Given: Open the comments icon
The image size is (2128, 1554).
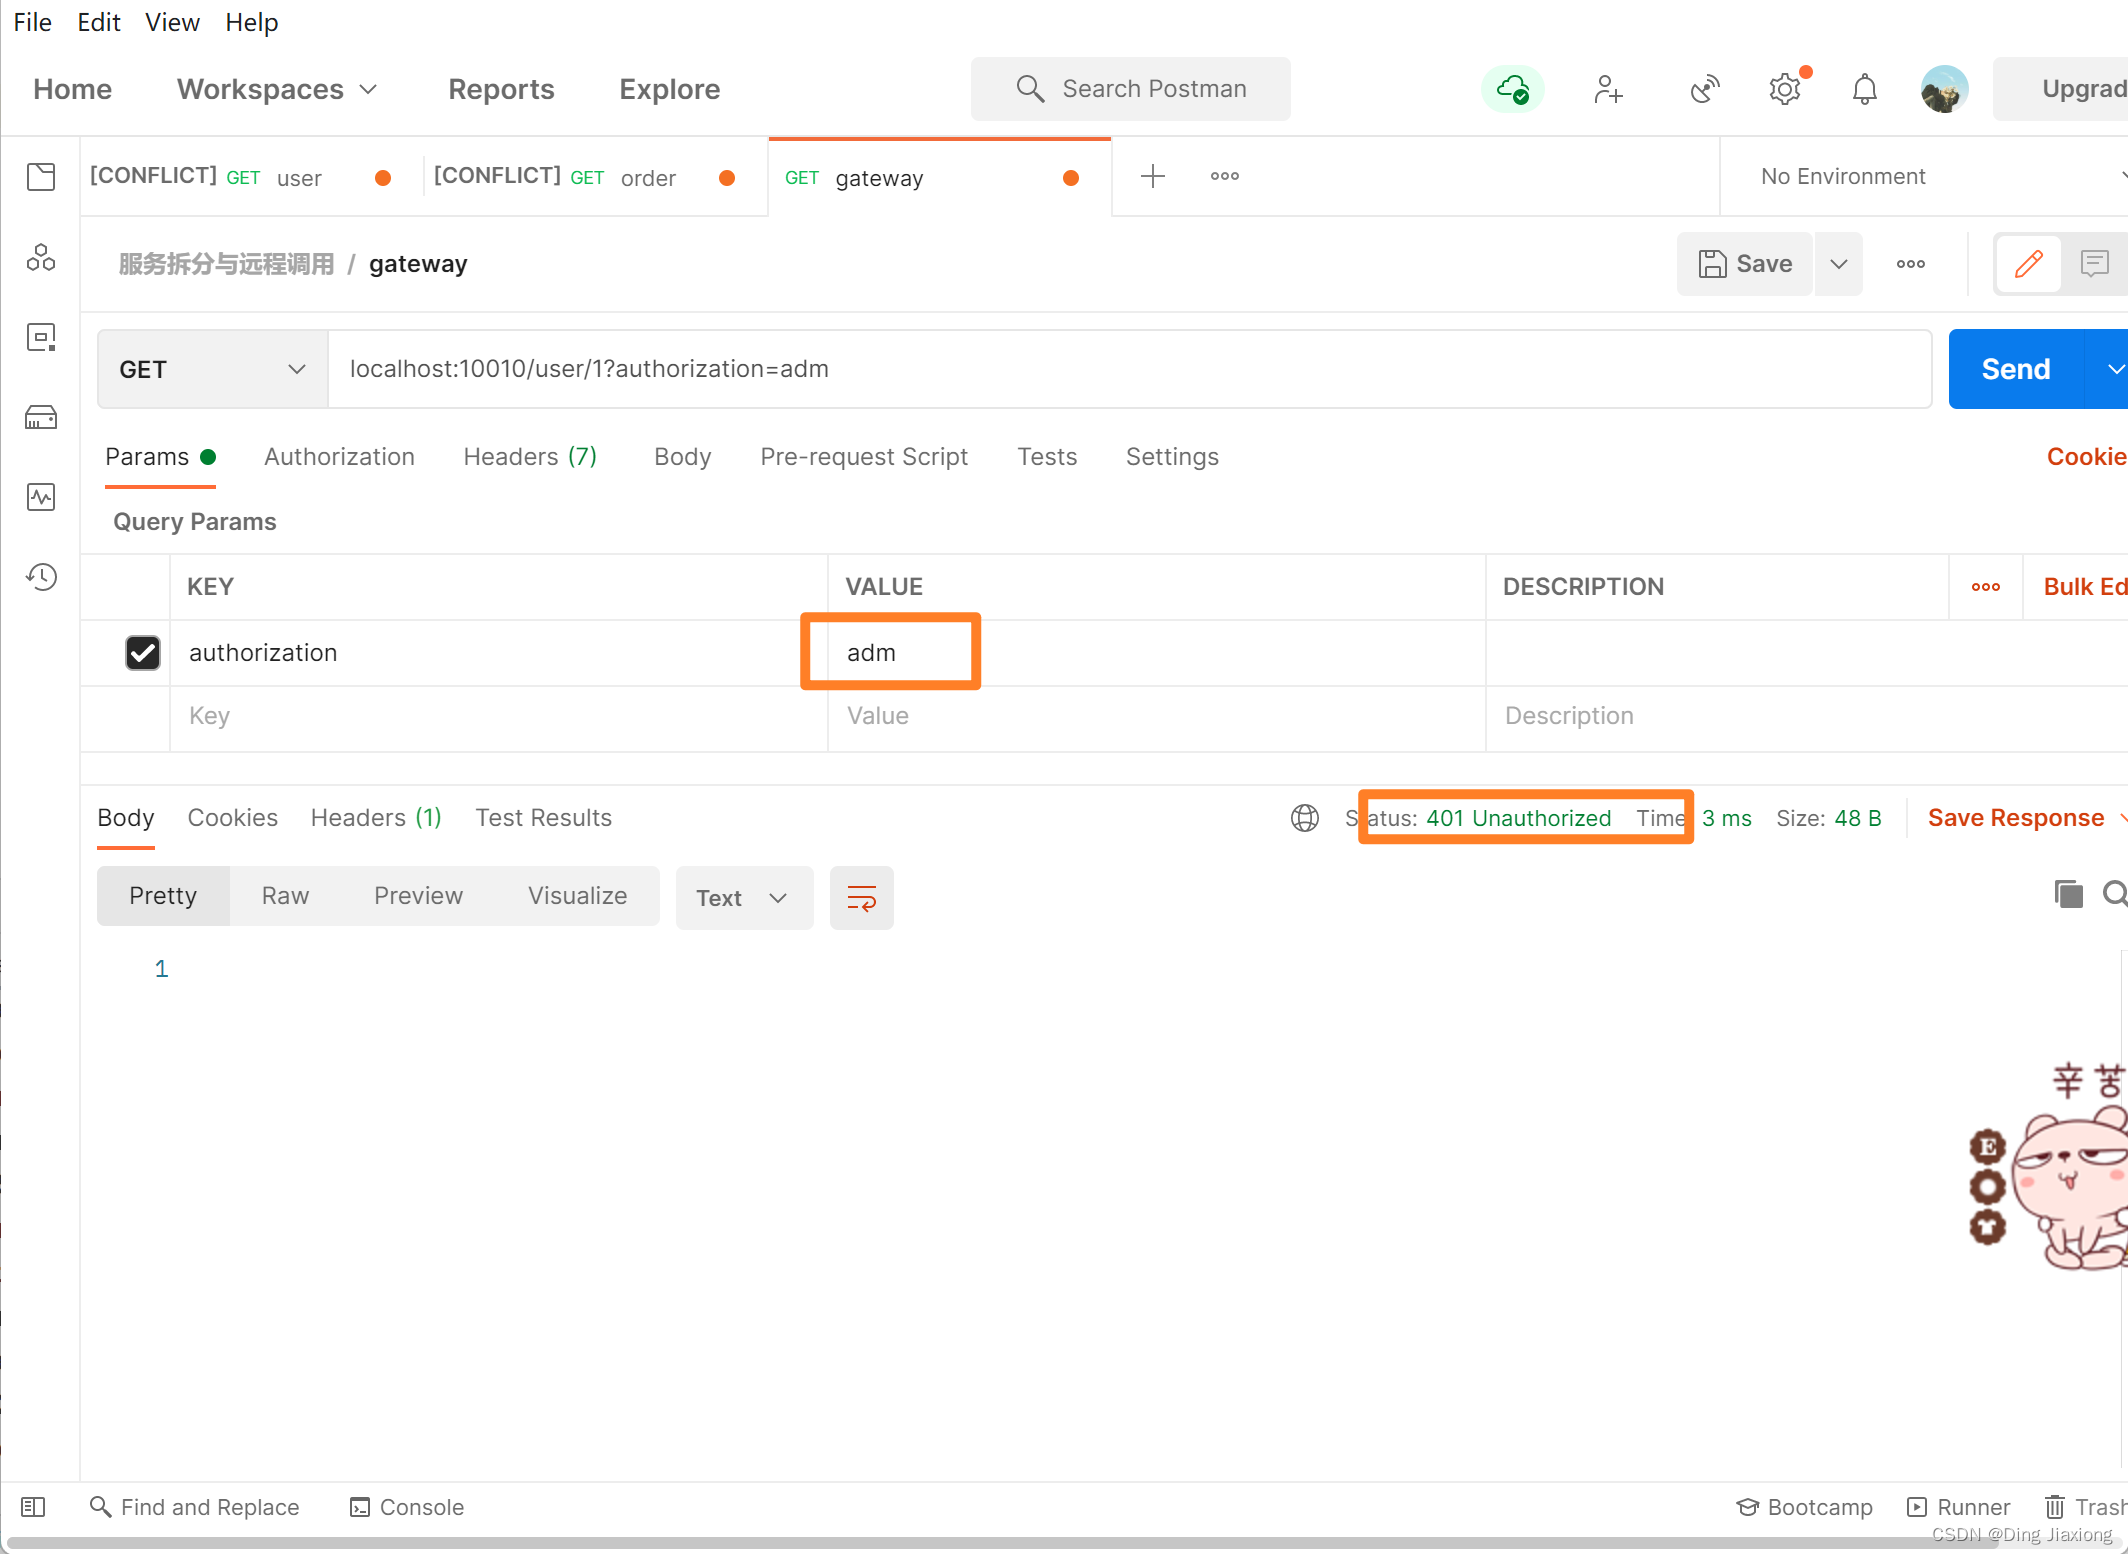Looking at the screenshot, I should [2095, 264].
